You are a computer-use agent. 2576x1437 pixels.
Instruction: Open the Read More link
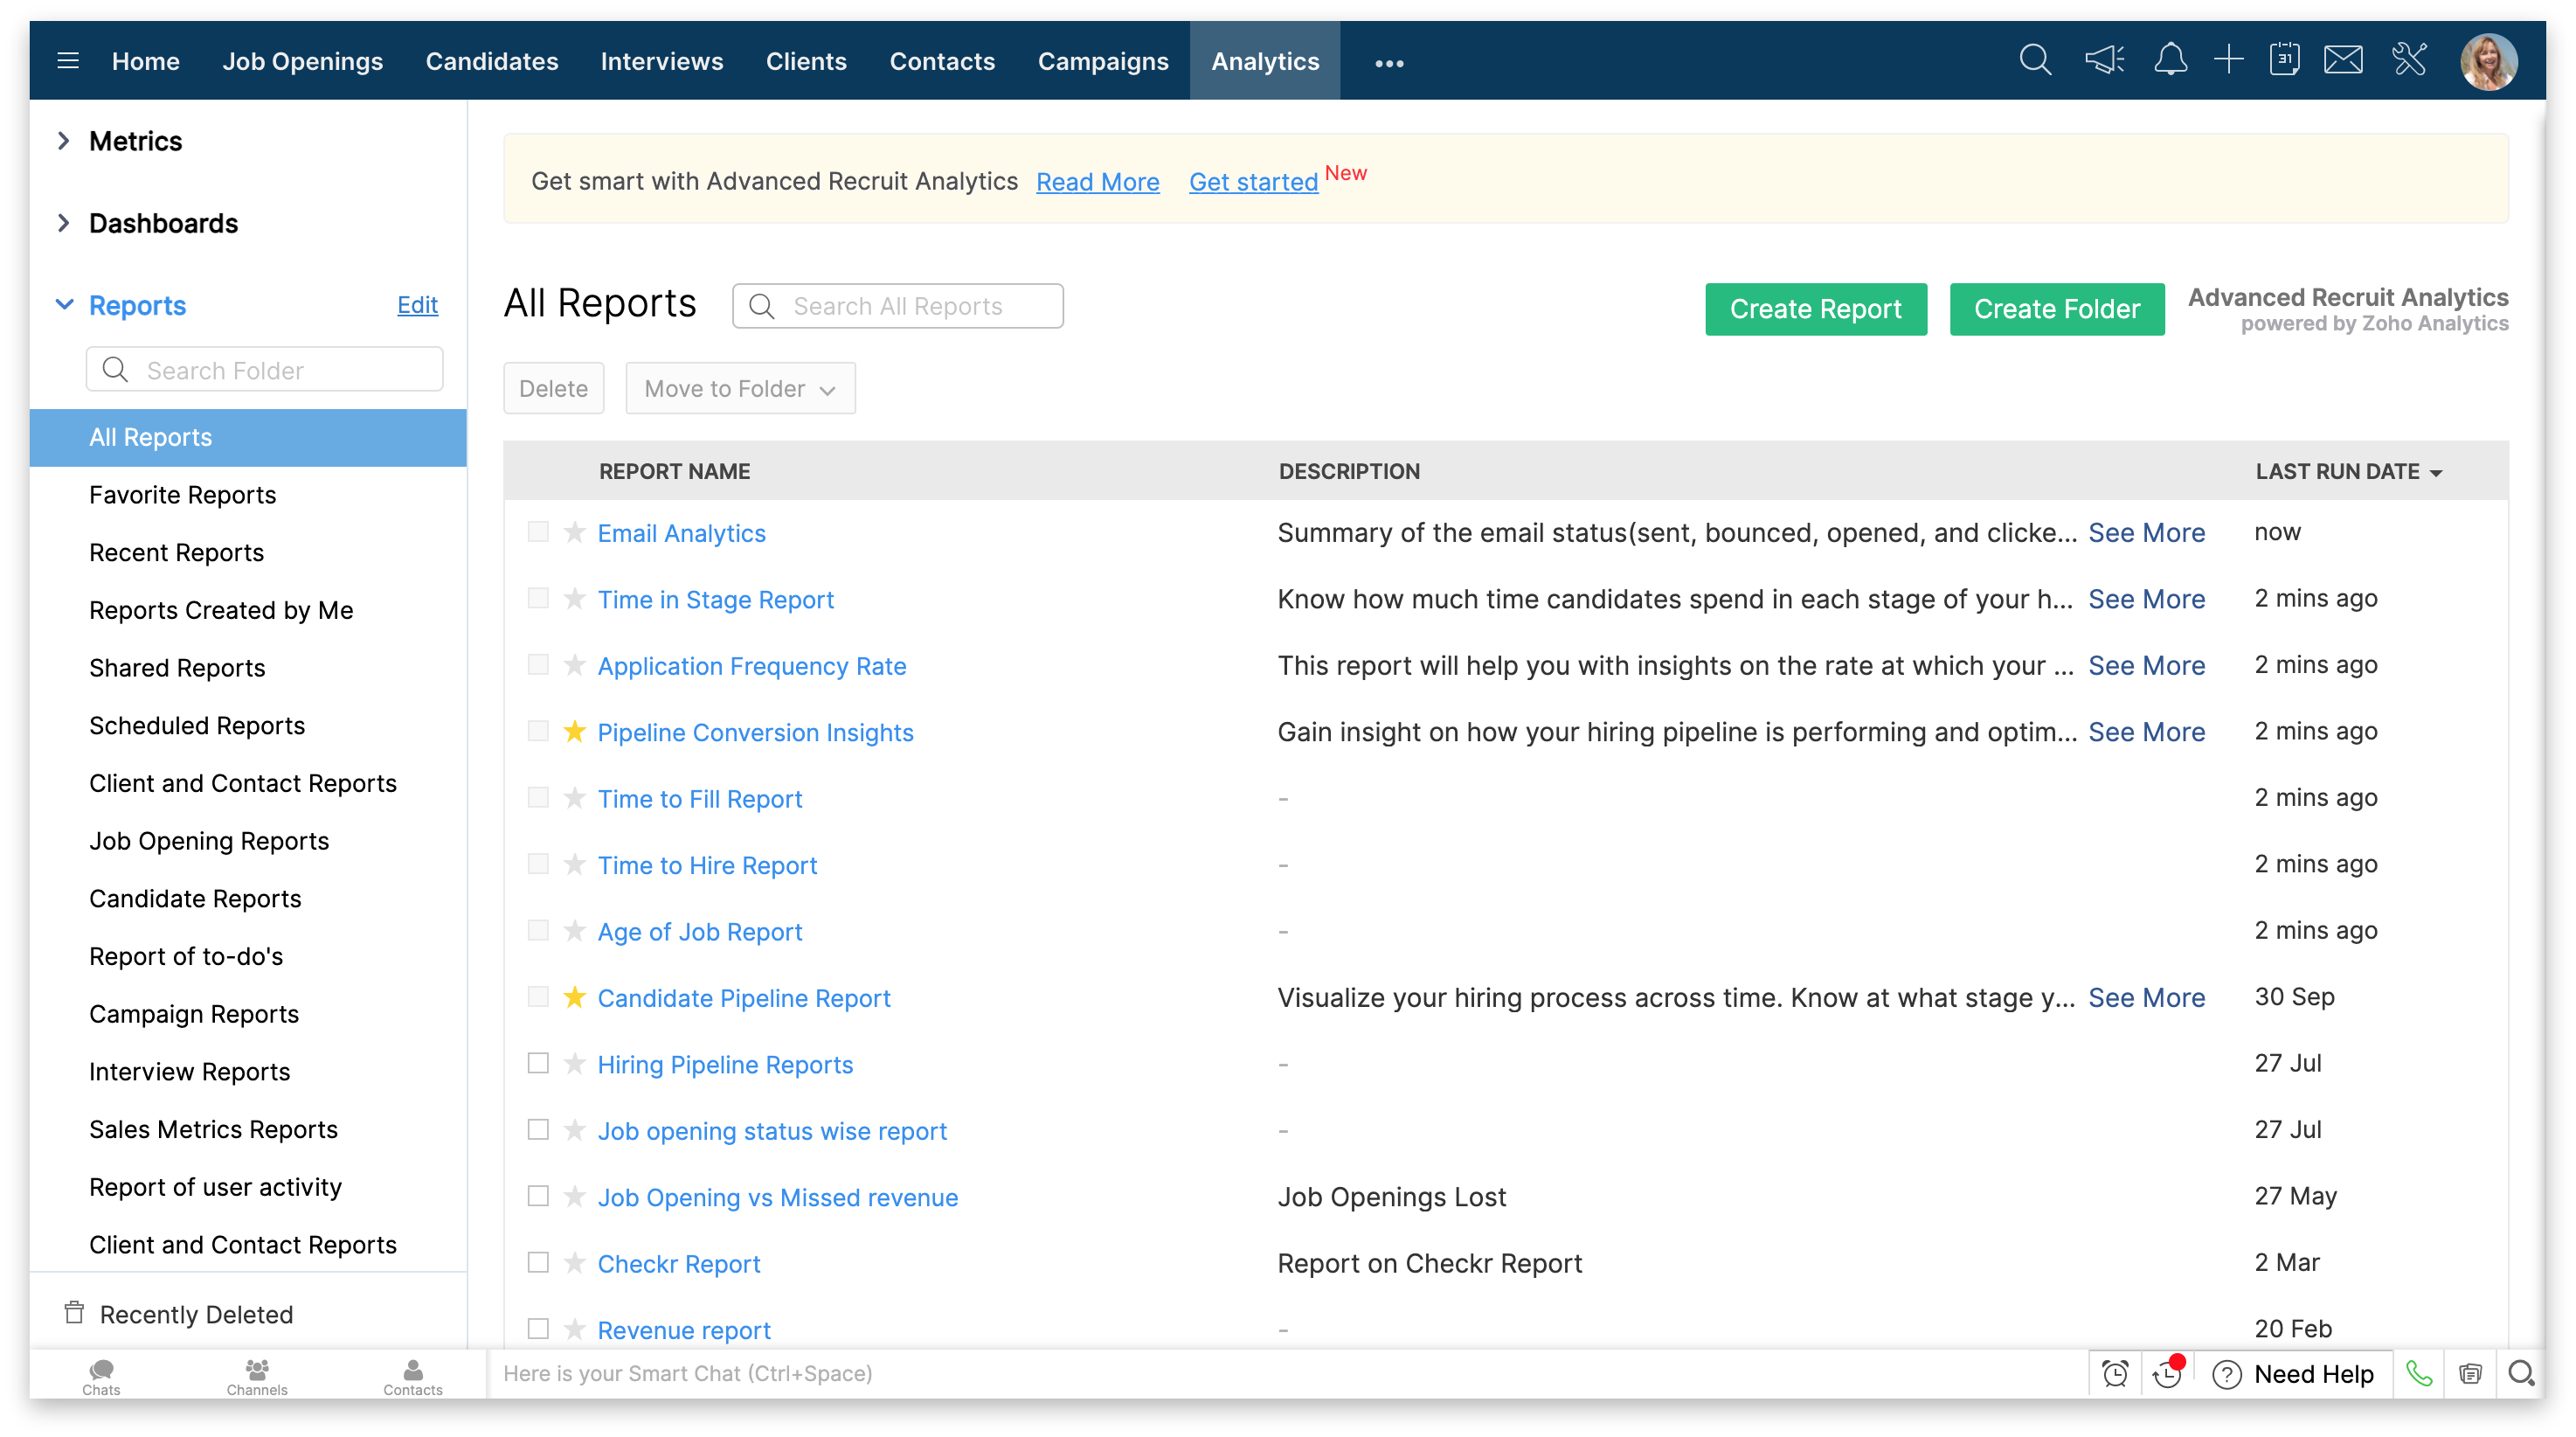point(1097,182)
